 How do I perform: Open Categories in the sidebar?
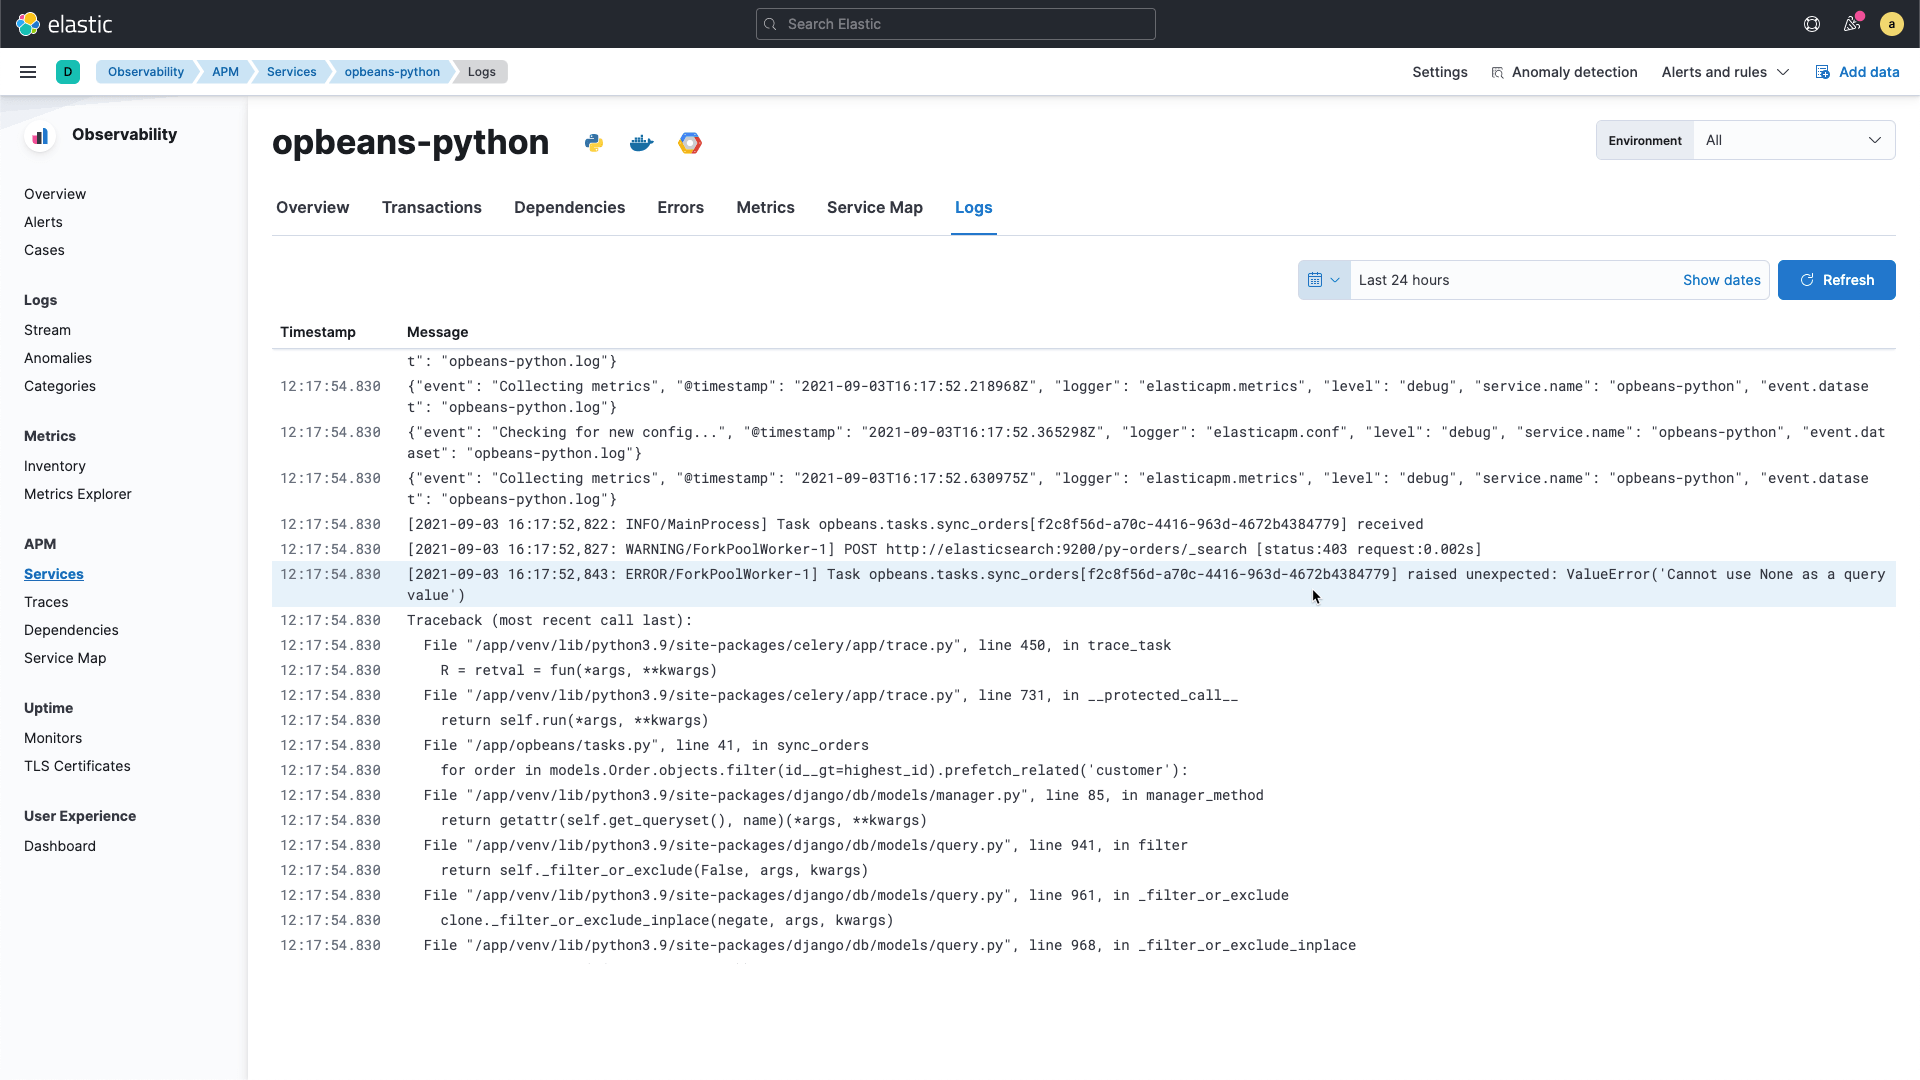tap(60, 386)
